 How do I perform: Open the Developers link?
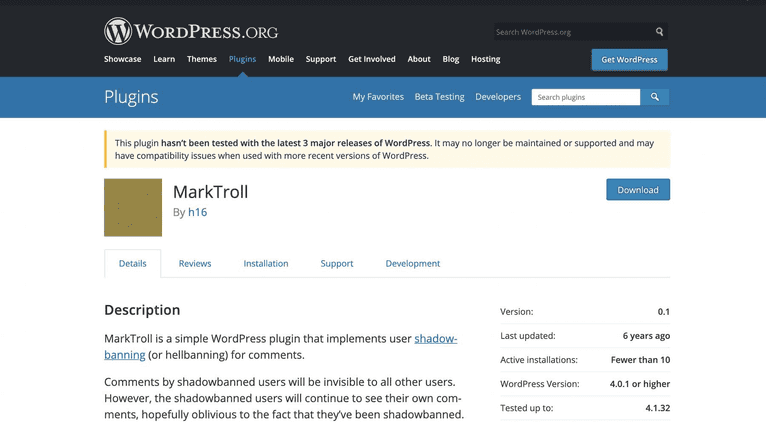pyautogui.click(x=498, y=97)
